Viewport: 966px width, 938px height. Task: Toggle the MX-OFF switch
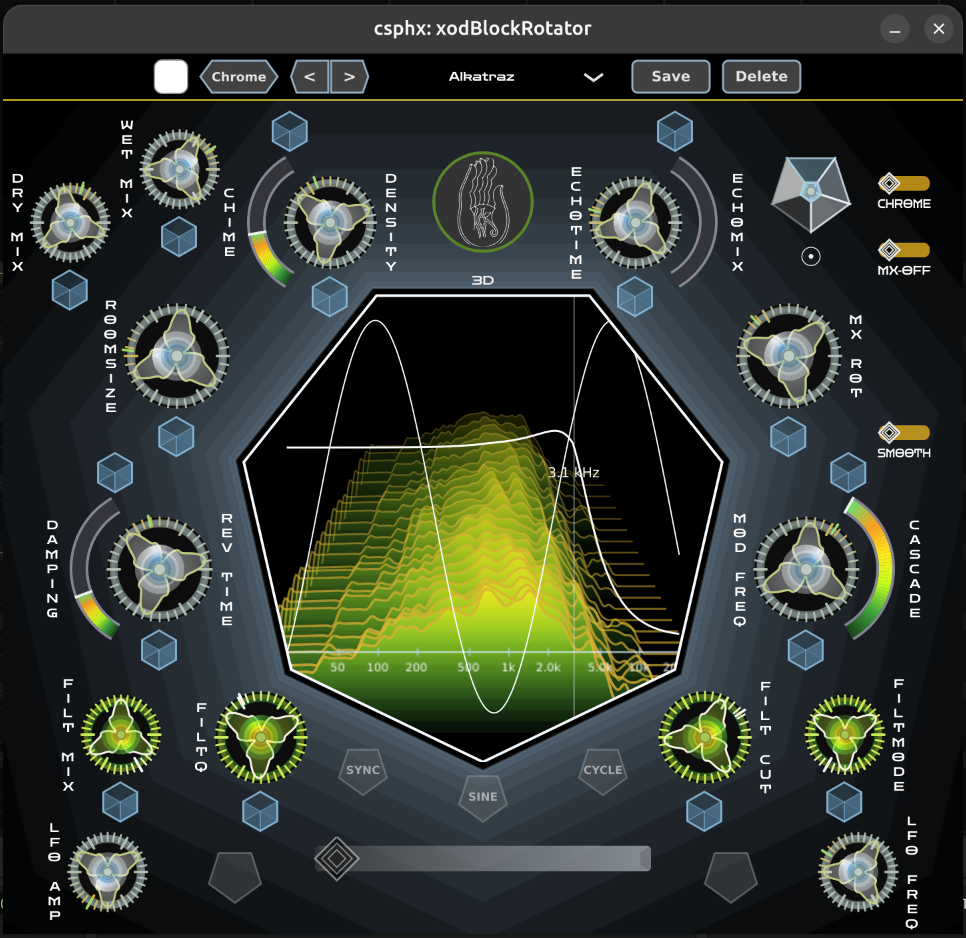904,250
